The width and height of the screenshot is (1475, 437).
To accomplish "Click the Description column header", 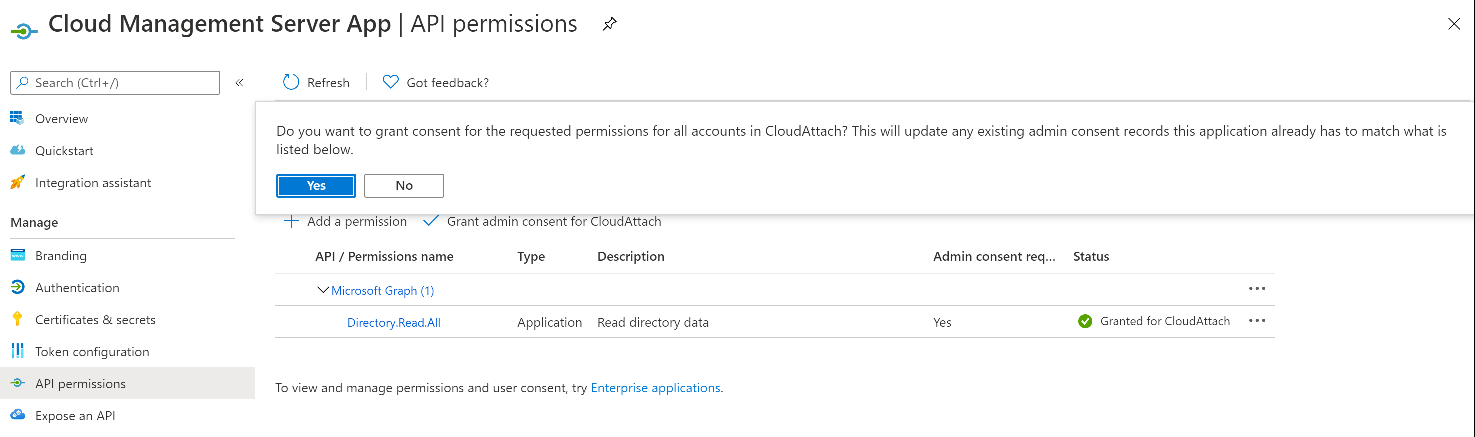I will [x=631, y=256].
